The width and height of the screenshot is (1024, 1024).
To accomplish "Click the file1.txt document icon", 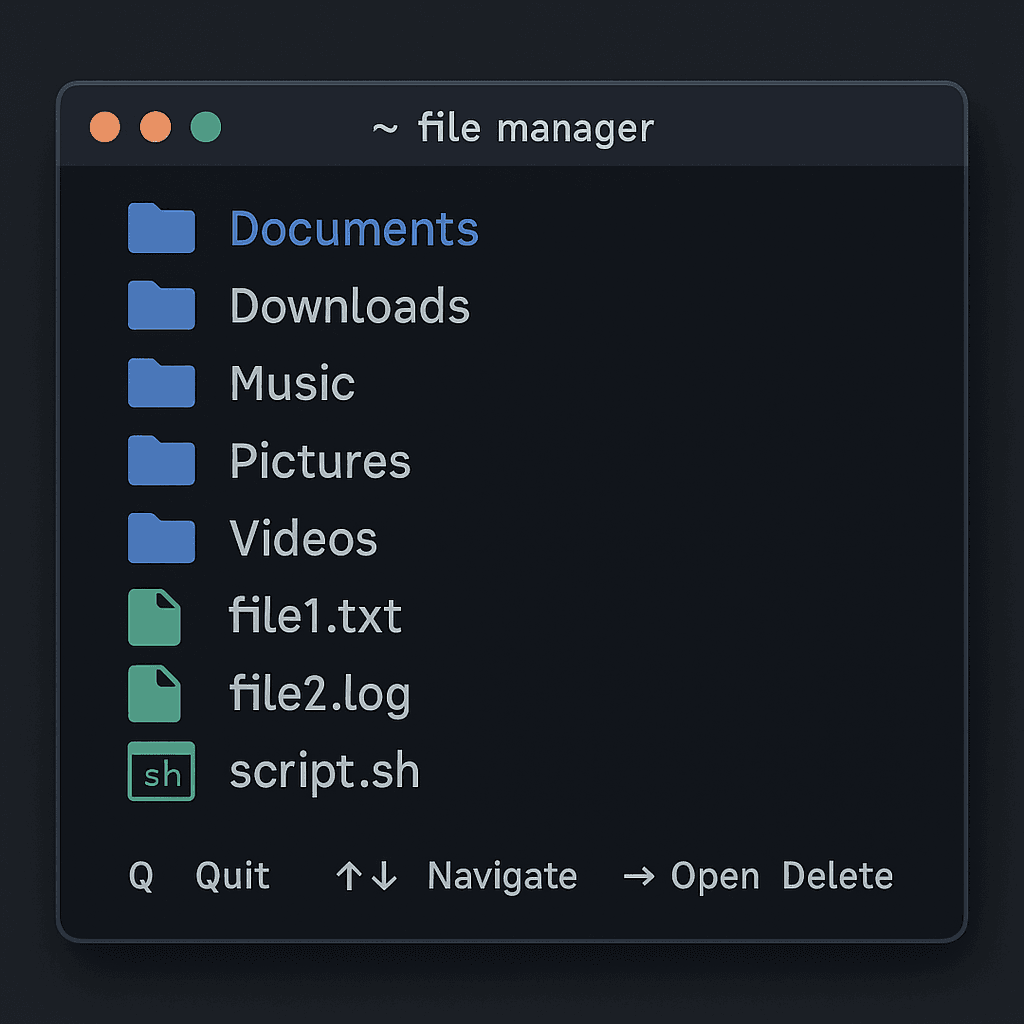I will (154, 617).
